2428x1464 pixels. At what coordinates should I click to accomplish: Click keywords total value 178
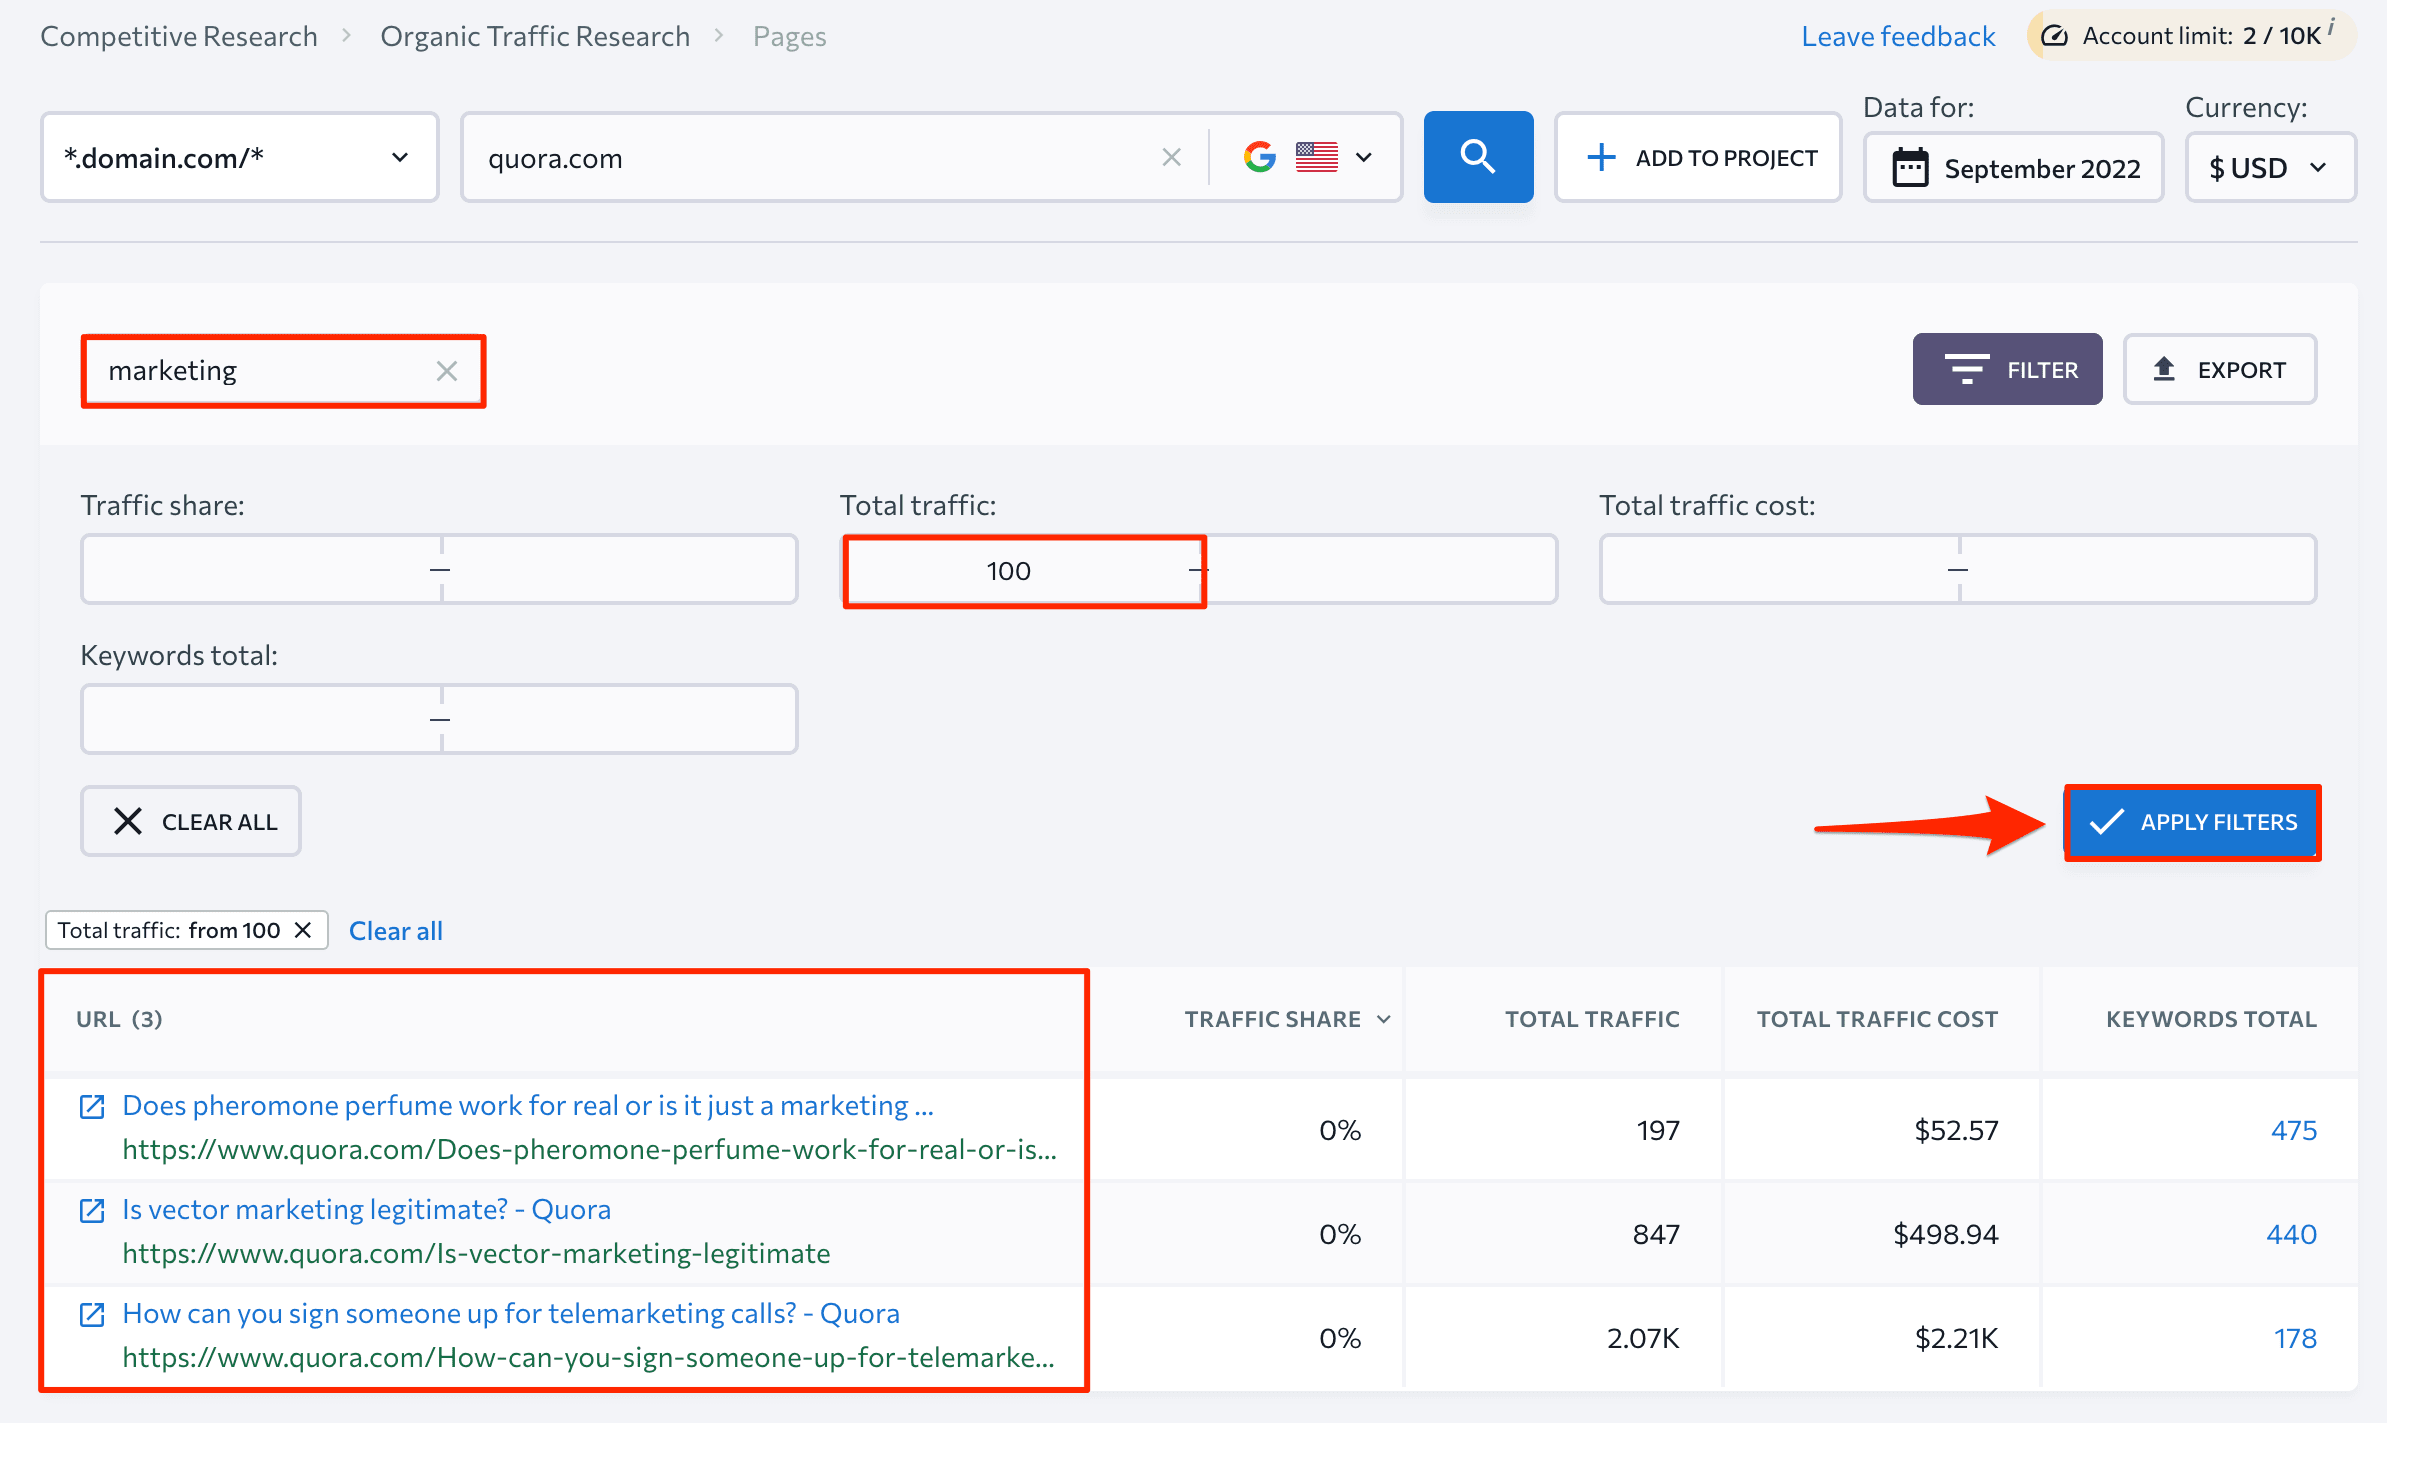click(x=2295, y=1338)
